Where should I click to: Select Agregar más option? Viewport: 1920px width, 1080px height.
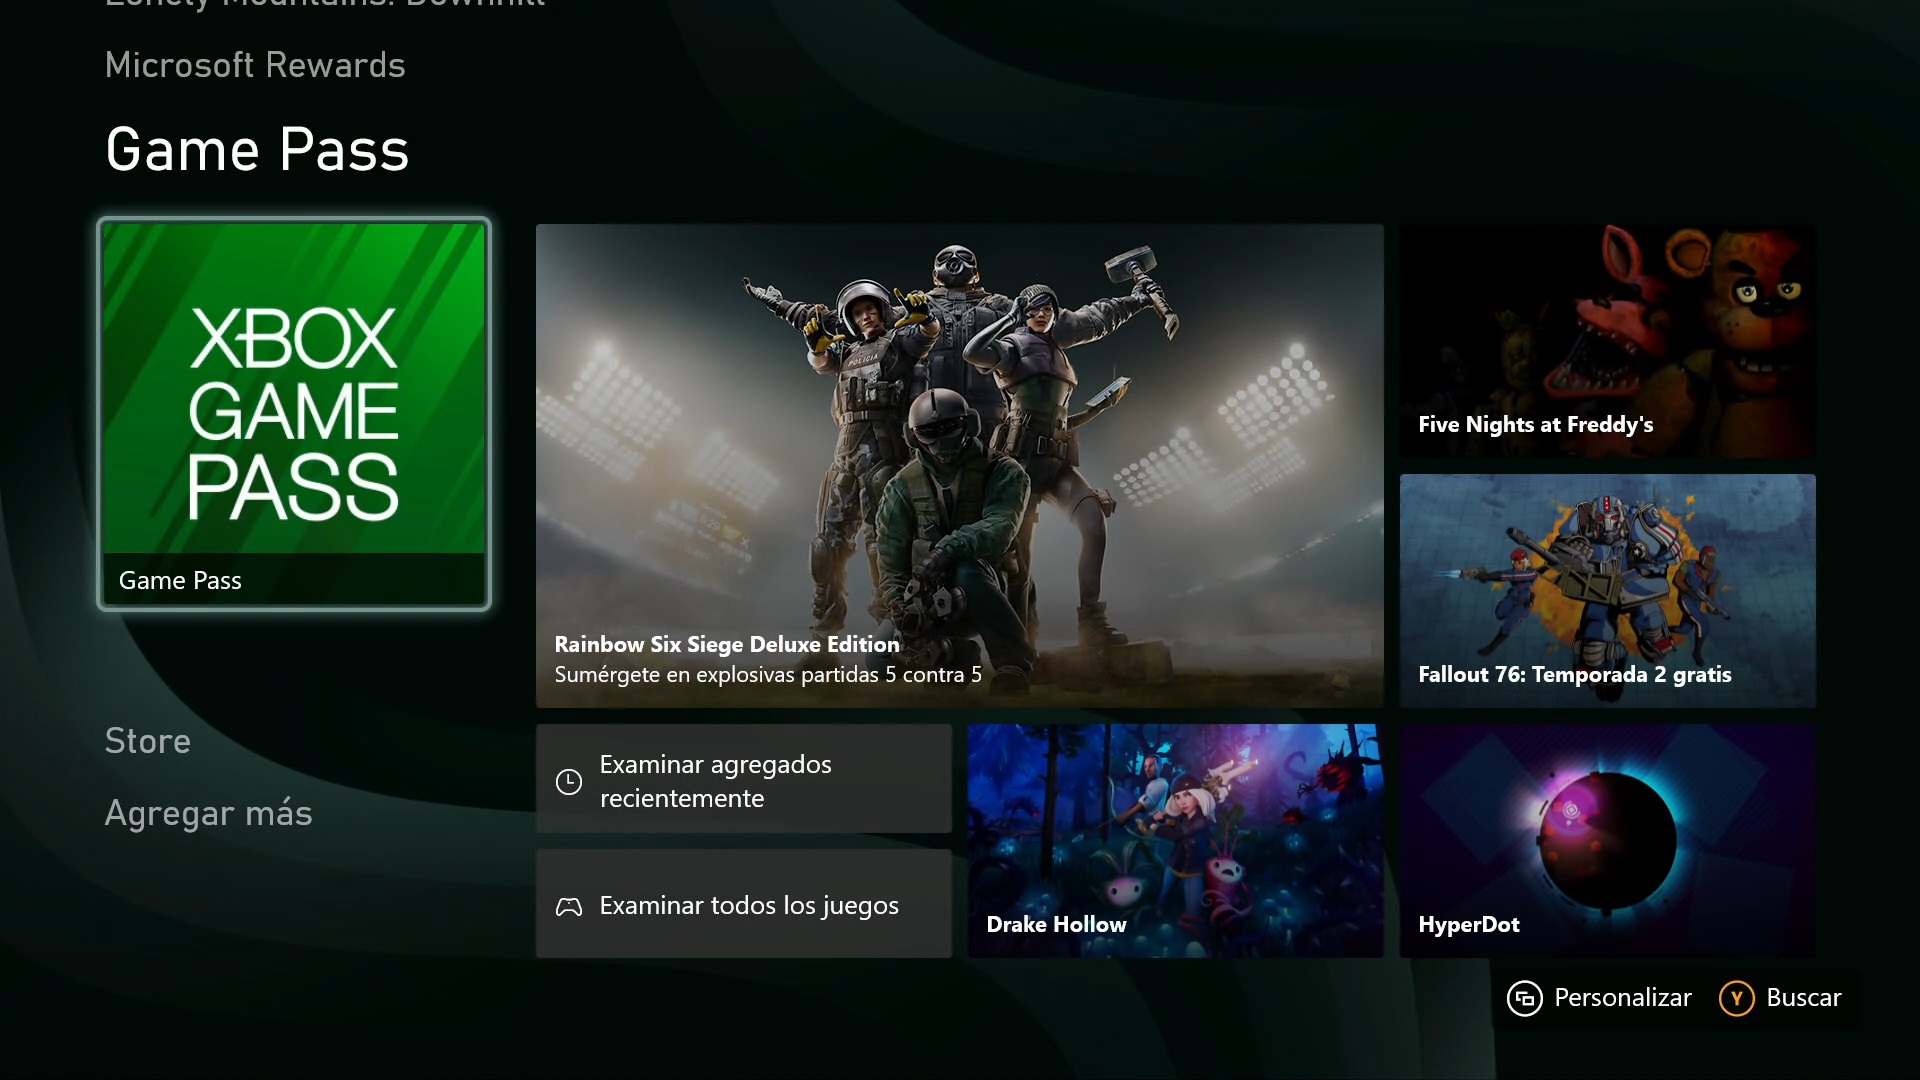click(208, 813)
